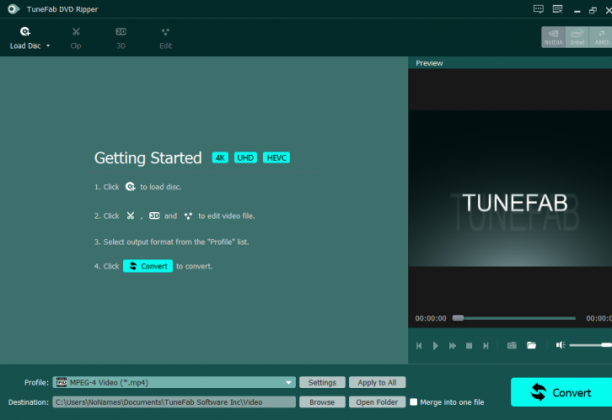Viewport: 612px width, 420px height.
Task: Play the preview video
Action: (436, 346)
